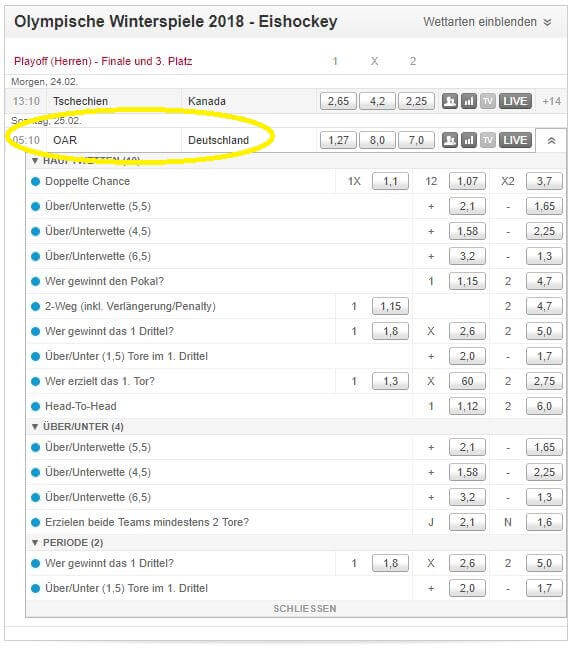Viewport: 576px width, 648px height.
Task: Collapse OAR match details with chevron arrow
Action: point(551,141)
